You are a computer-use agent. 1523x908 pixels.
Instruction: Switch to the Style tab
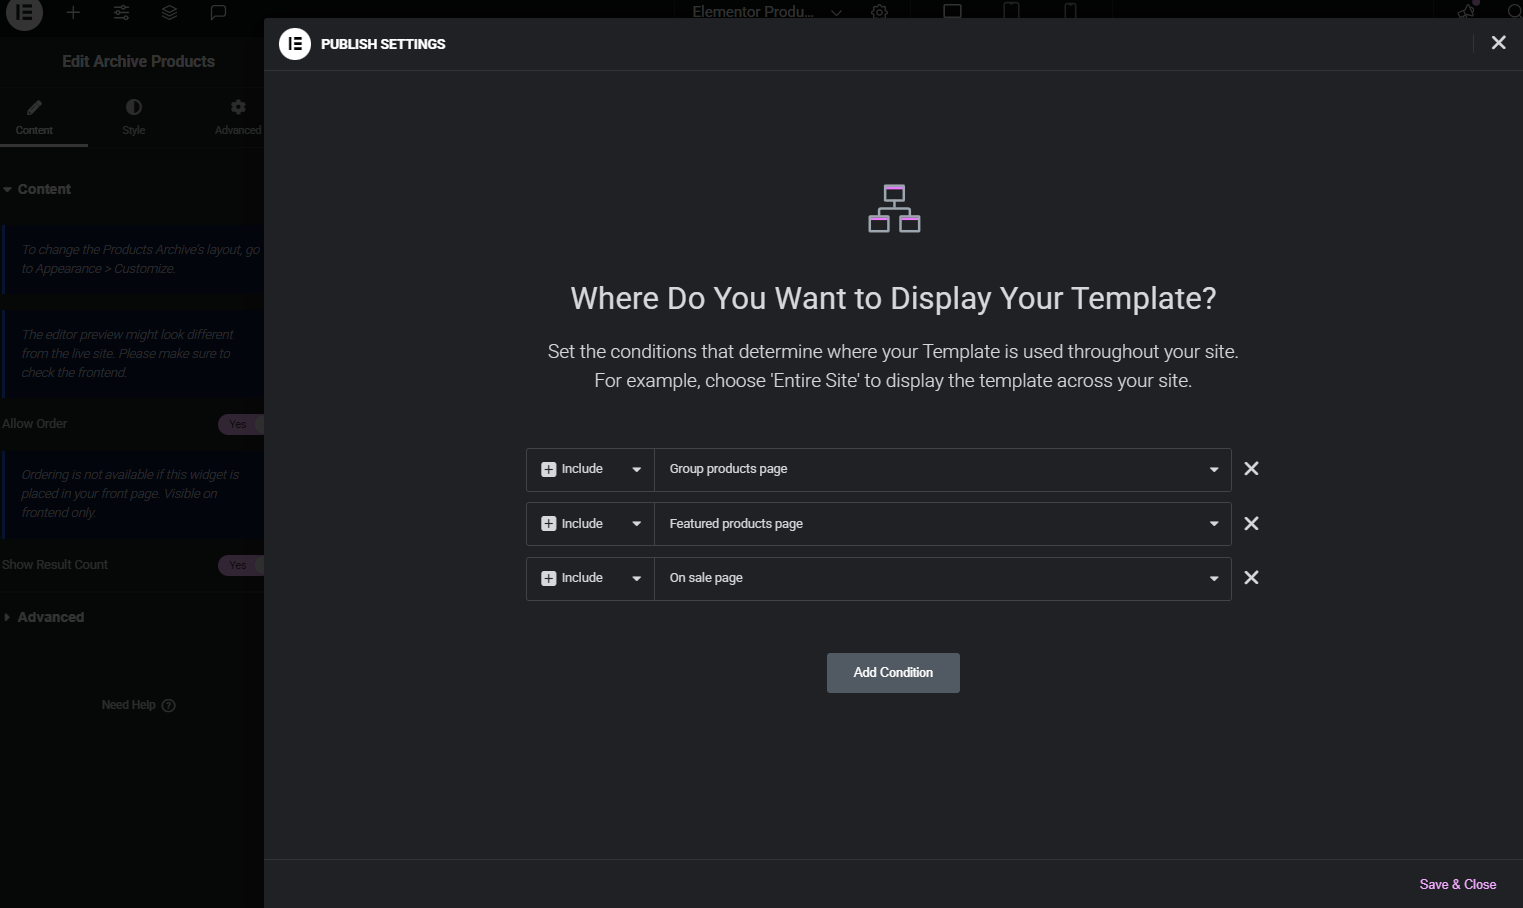coord(133,117)
